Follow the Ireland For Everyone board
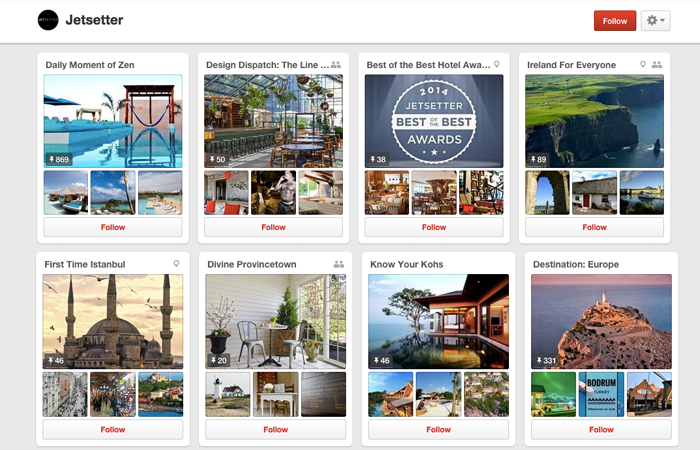The height and width of the screenshot is (450, 700). pyautogui.click(x=594, y=227)
